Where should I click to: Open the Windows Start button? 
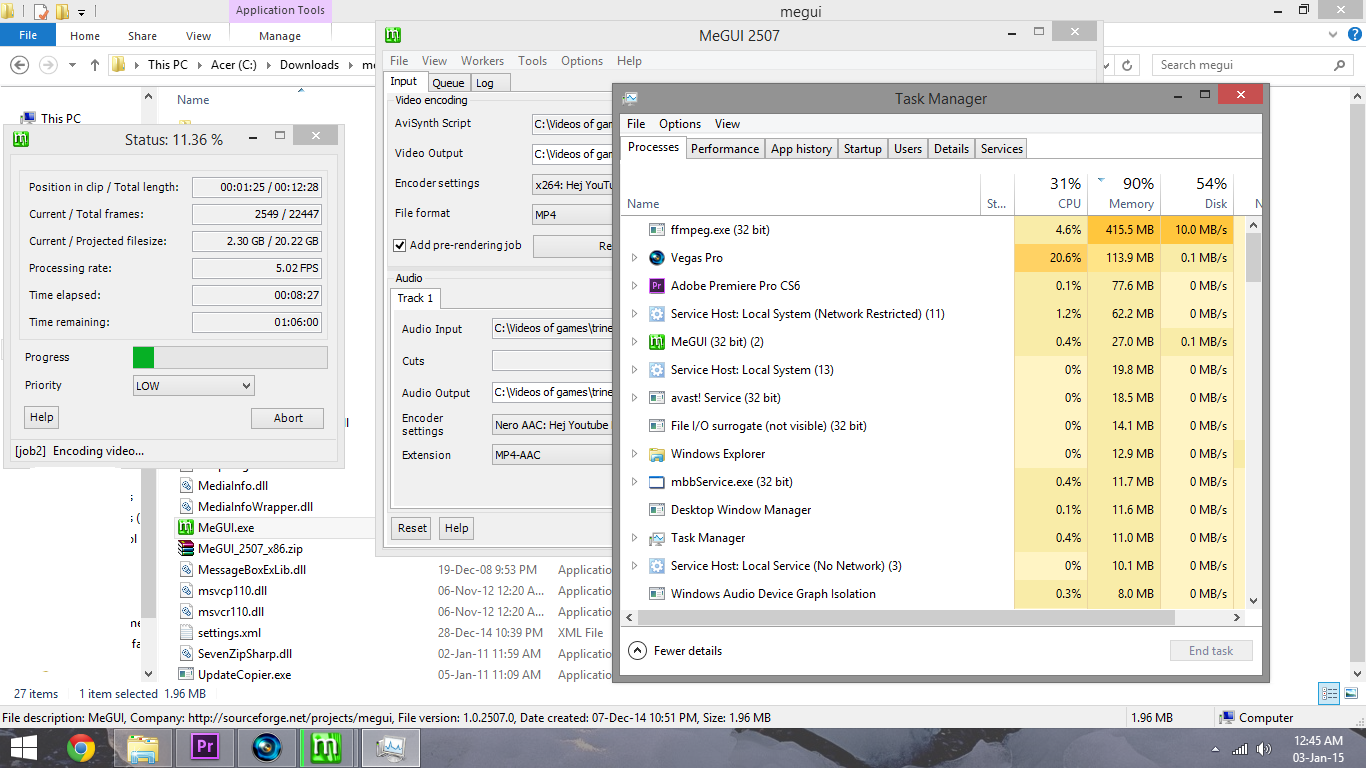(24, 747)
